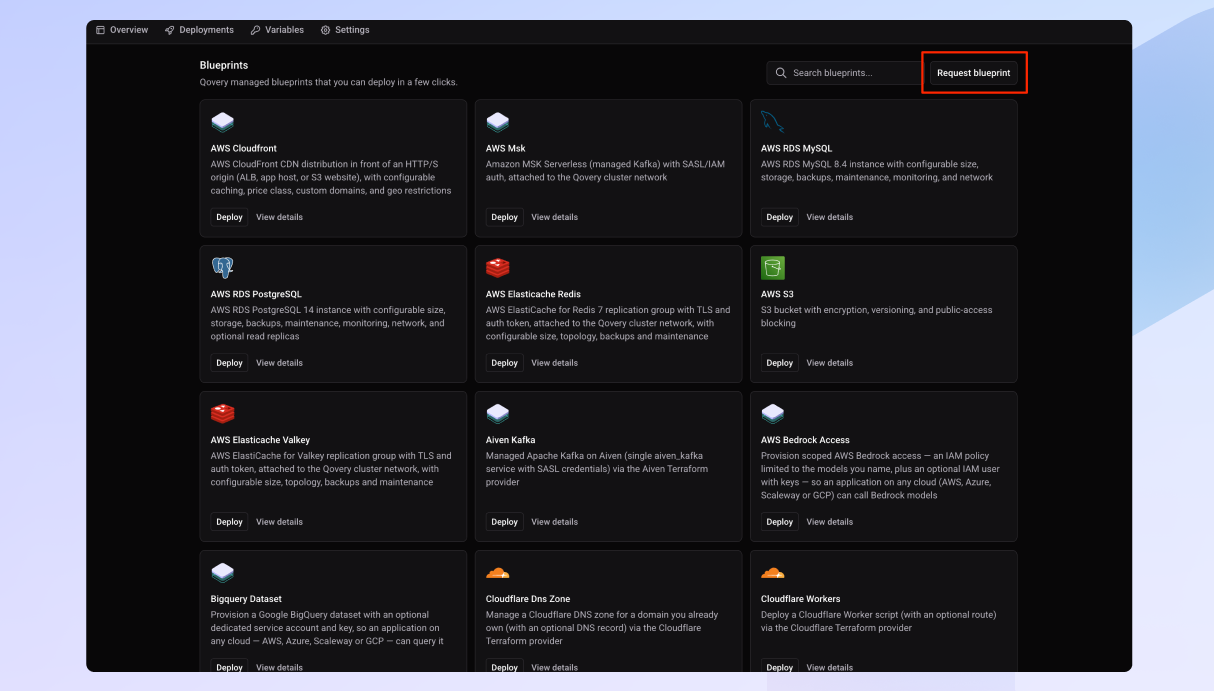This screenshot has height=691, width=1214.
Task: Click the Bigquery Dataset title text
Action: tap(246, 599)
